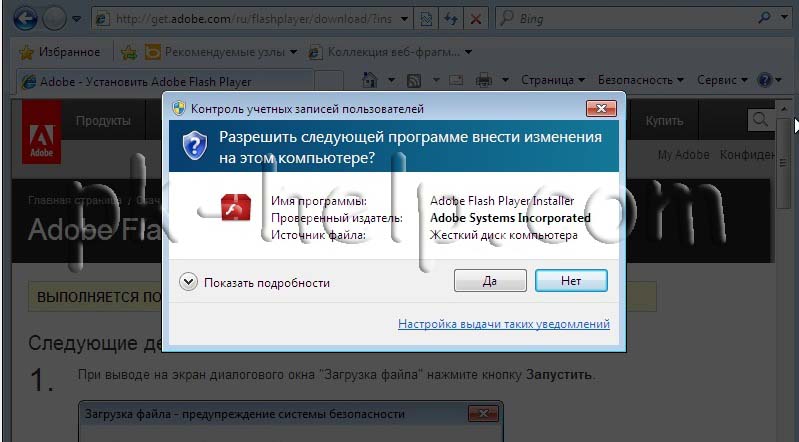This screenshot has width=799, height=442.
Task: Click the read mail icon
Action: click(x=456, y=80)
